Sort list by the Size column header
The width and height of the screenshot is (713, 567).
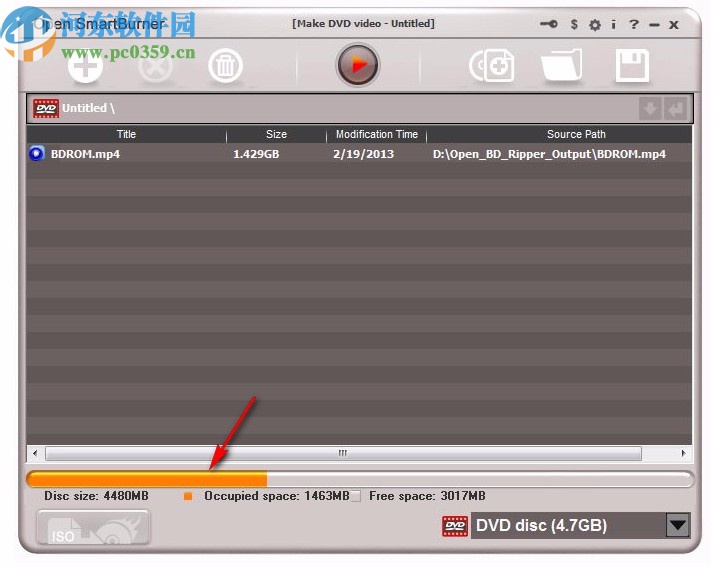point(276,135)
